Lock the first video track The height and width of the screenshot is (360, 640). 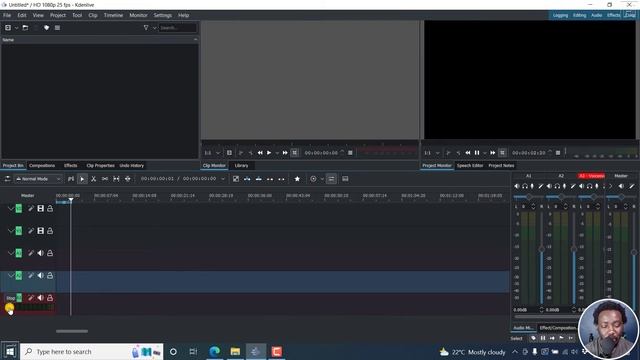tap(50, 209)
